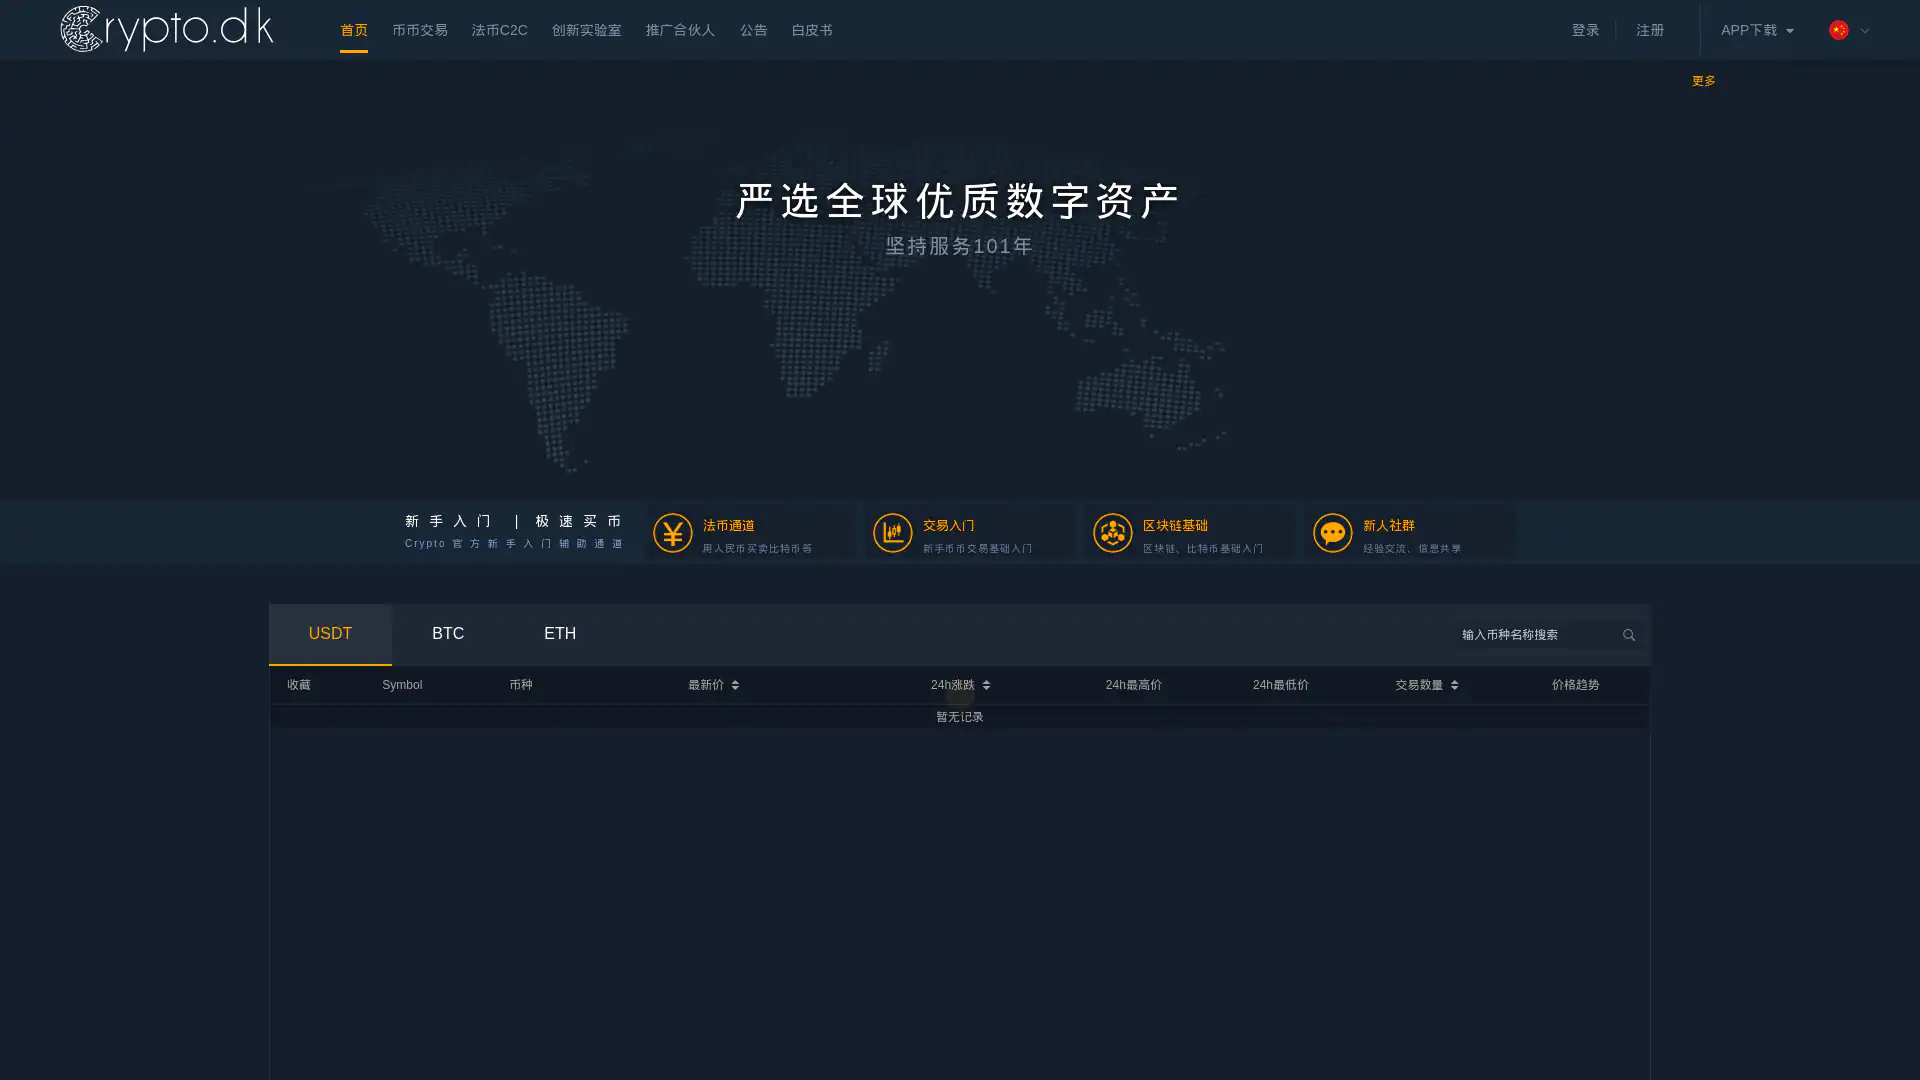This screenshot has width=1920, height=1080.
Task: Click the 登录 login link
Action: coord(1584,31)
